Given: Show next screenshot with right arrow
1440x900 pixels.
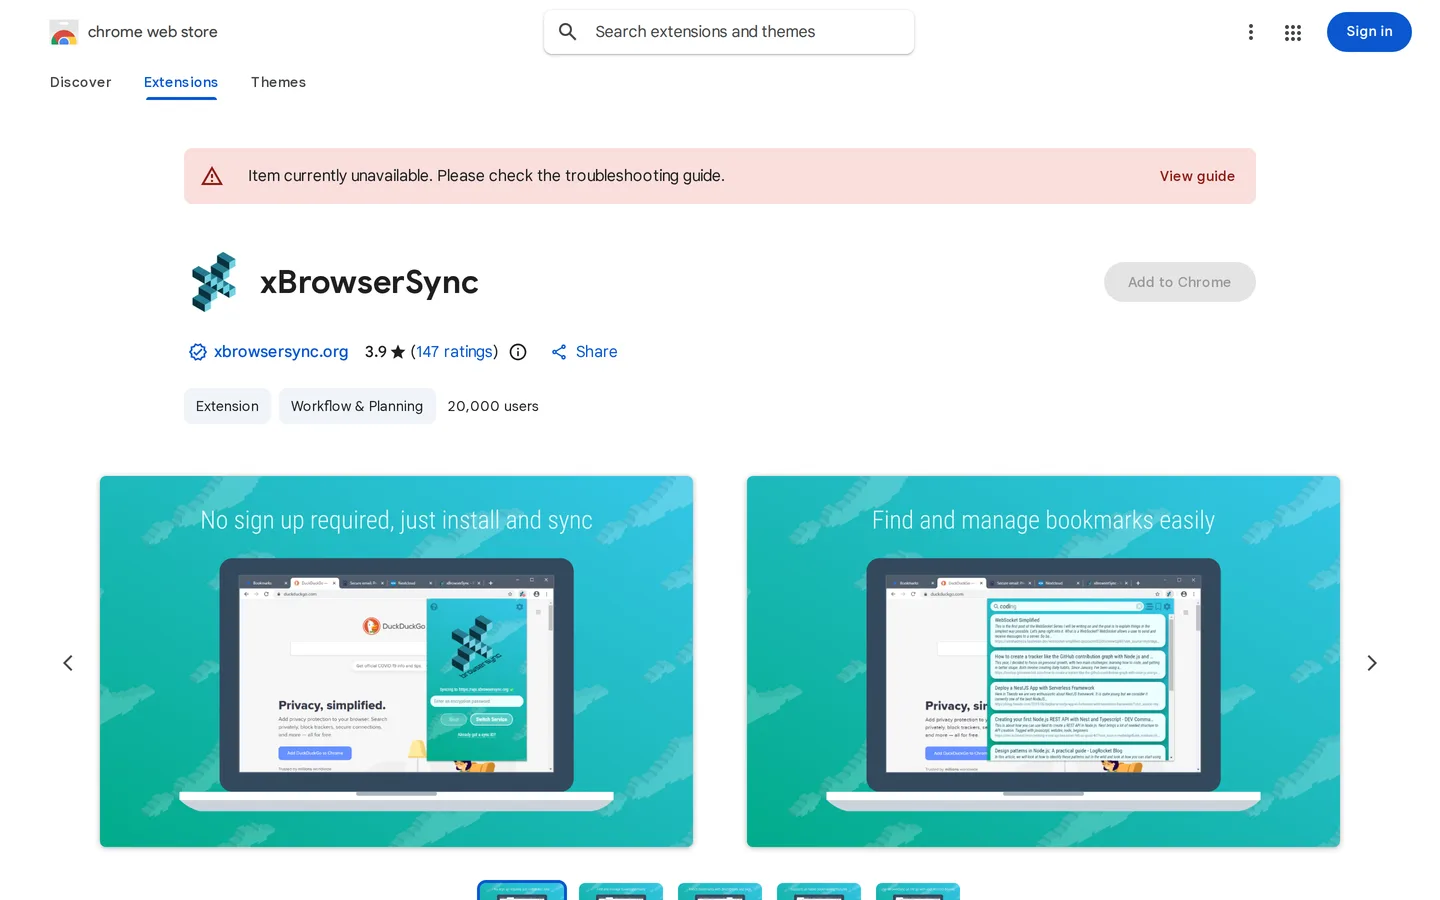Looking at the screenshot, I should pos(1372,663).
